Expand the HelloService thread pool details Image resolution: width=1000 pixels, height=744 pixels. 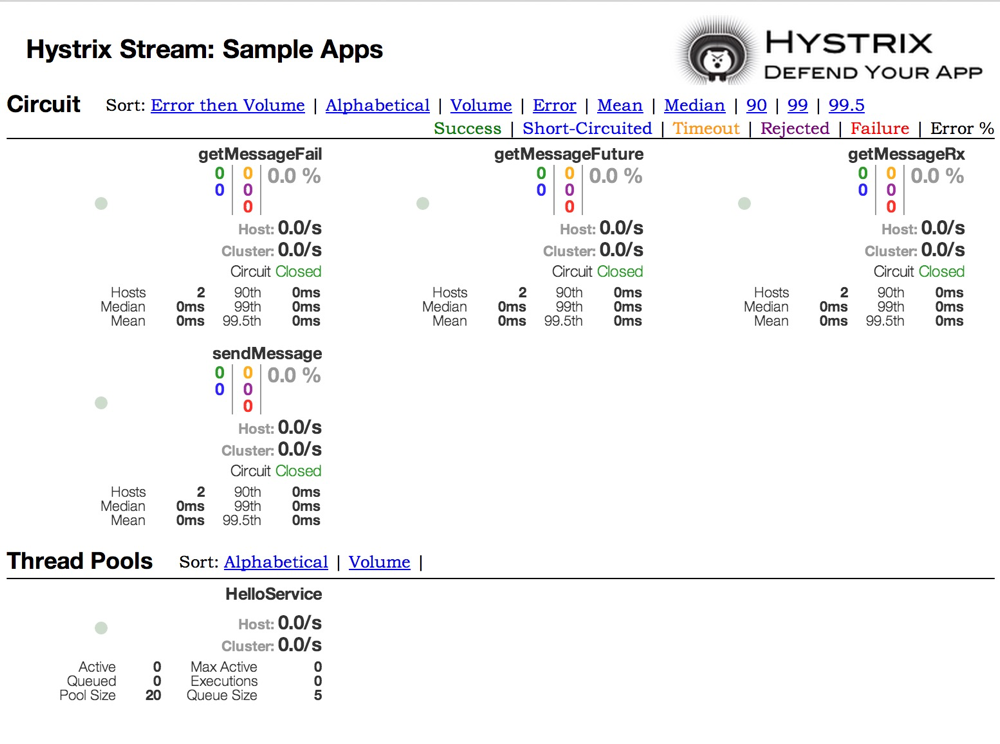coord(273,593)
